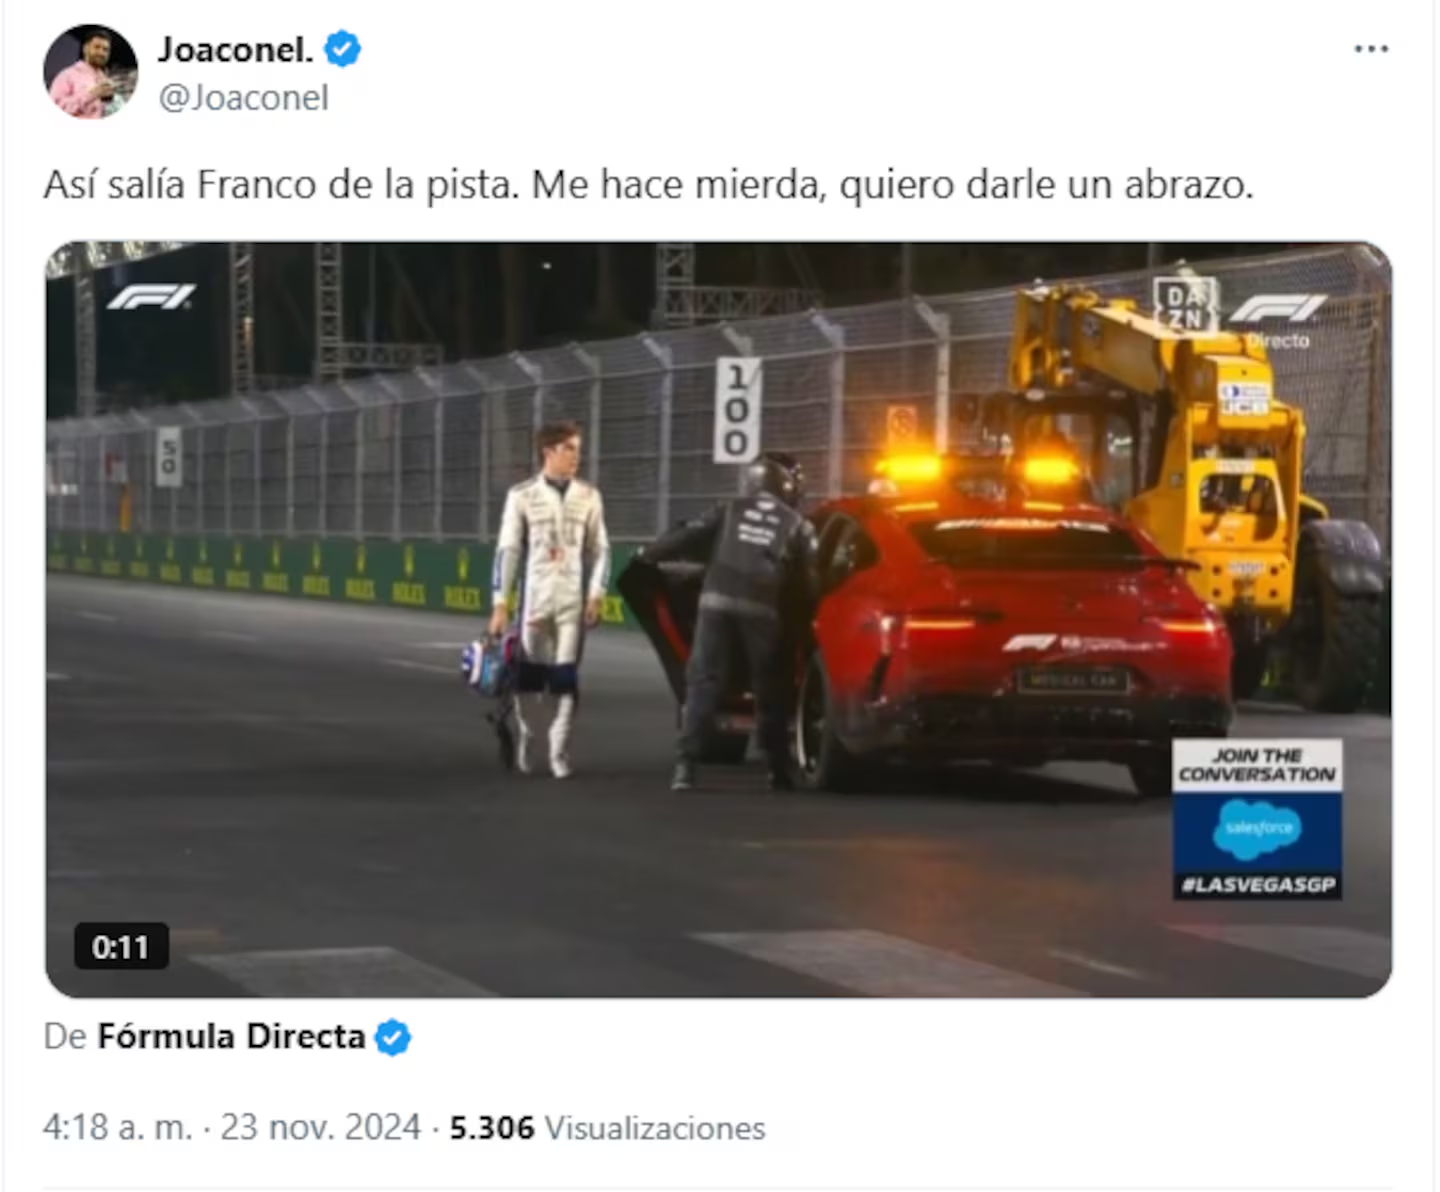
Task: Click the verified badge next to Joaconel
Action: 343,49
